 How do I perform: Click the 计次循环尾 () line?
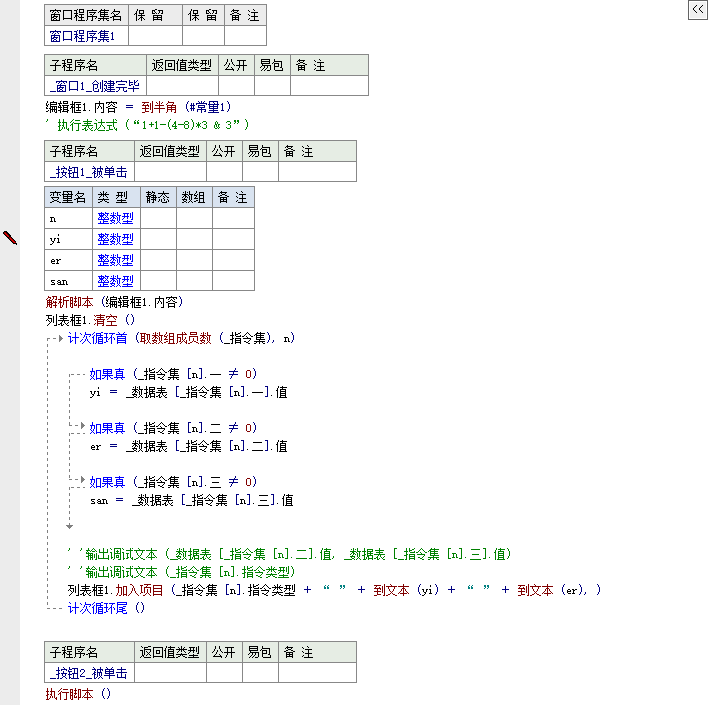click(106, 608)
